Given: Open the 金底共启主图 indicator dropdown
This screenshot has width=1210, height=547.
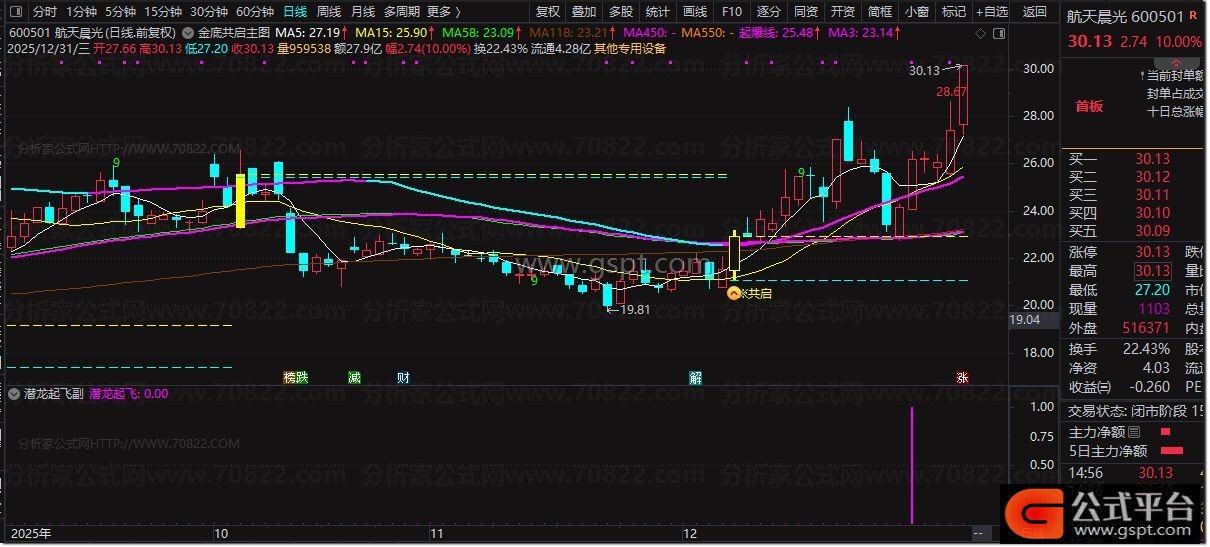Looking at the screenshot, I should (x=190, y=32).
